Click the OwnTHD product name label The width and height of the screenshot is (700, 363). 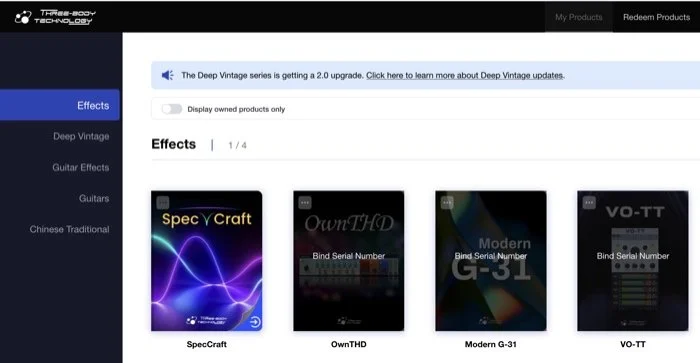pyautogui.click(x=349, y=344)
